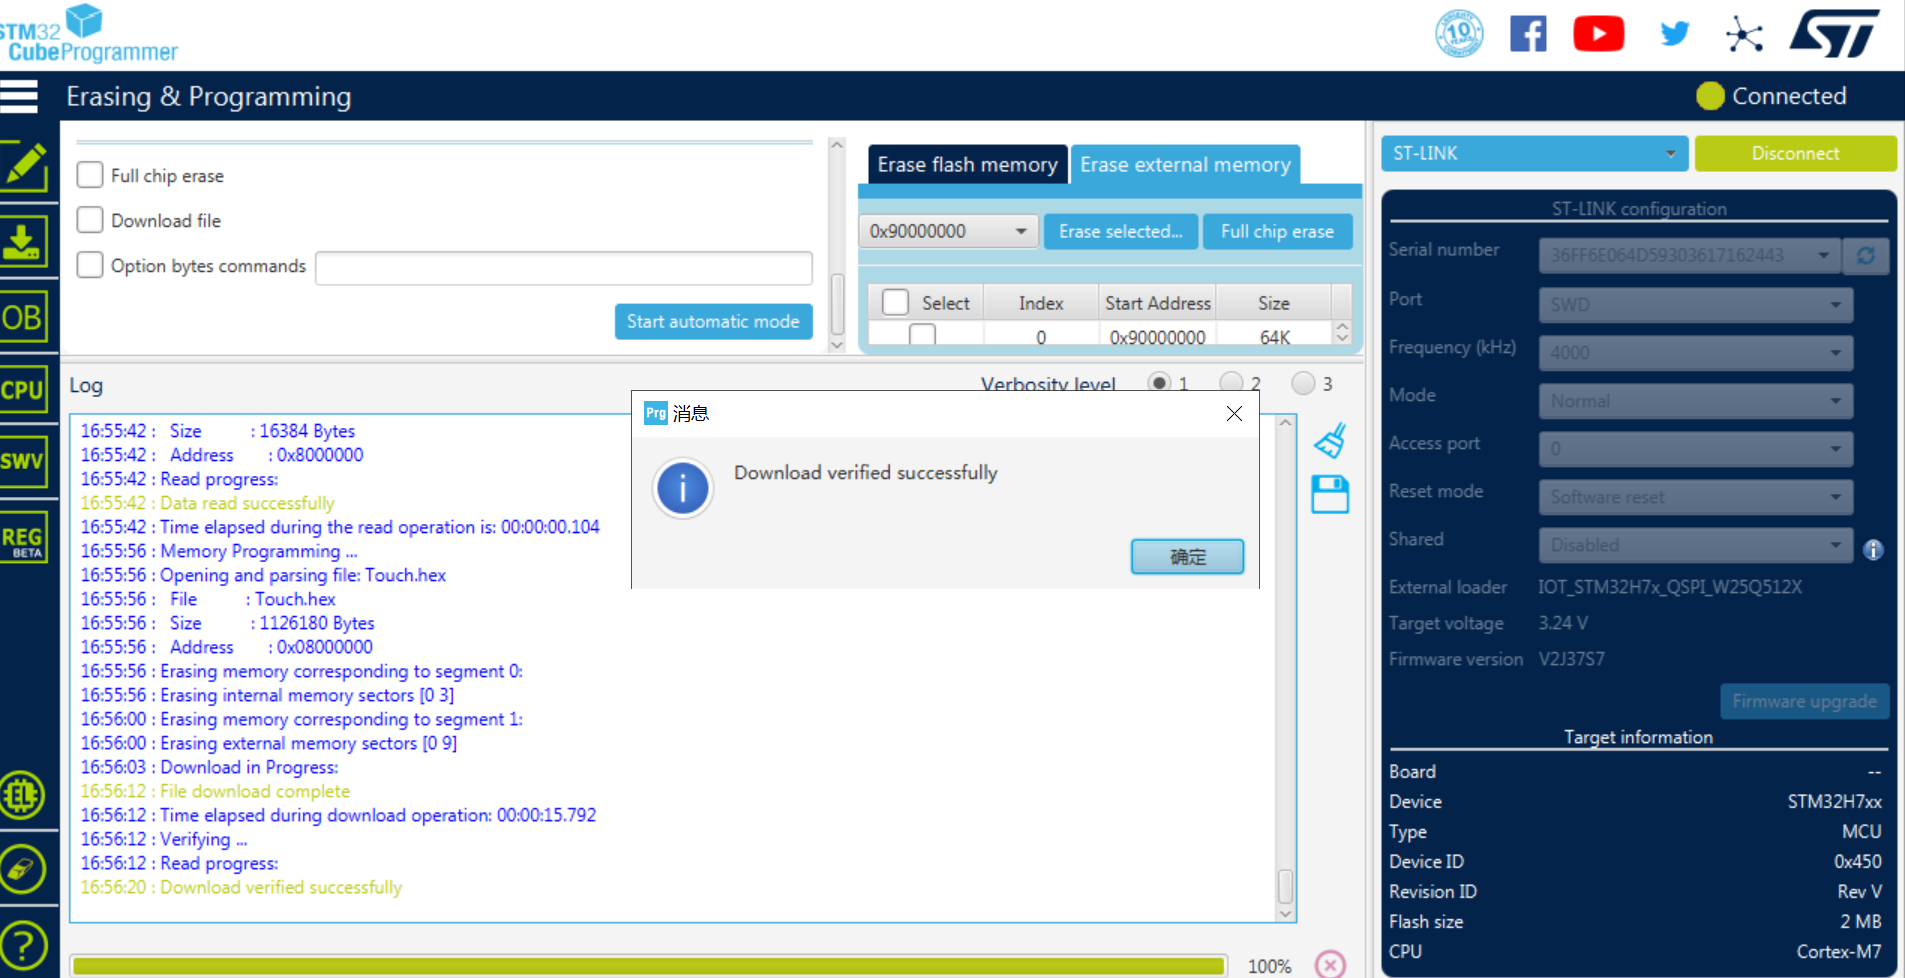Check the Select all sectors header checkbox
Screen dimensions: 1905x978
pos(895,302)
